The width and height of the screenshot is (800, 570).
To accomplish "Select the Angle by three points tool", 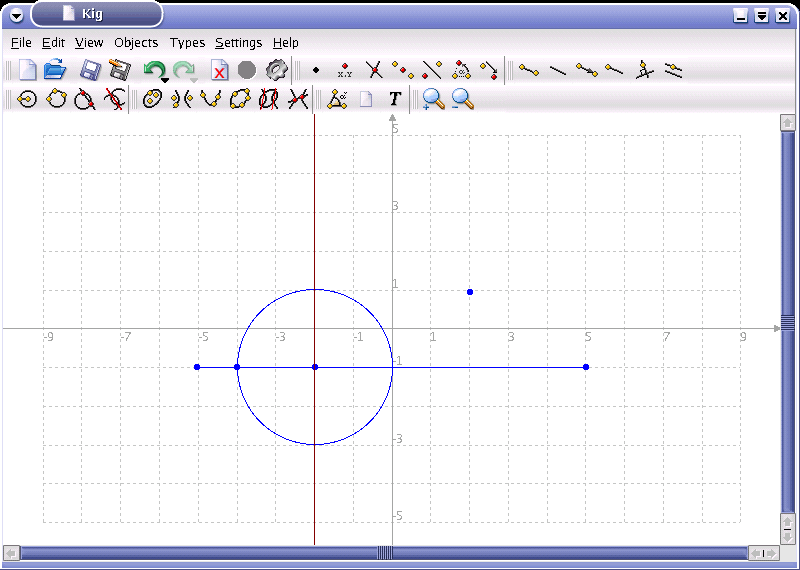I will click(x=337, y=99).
